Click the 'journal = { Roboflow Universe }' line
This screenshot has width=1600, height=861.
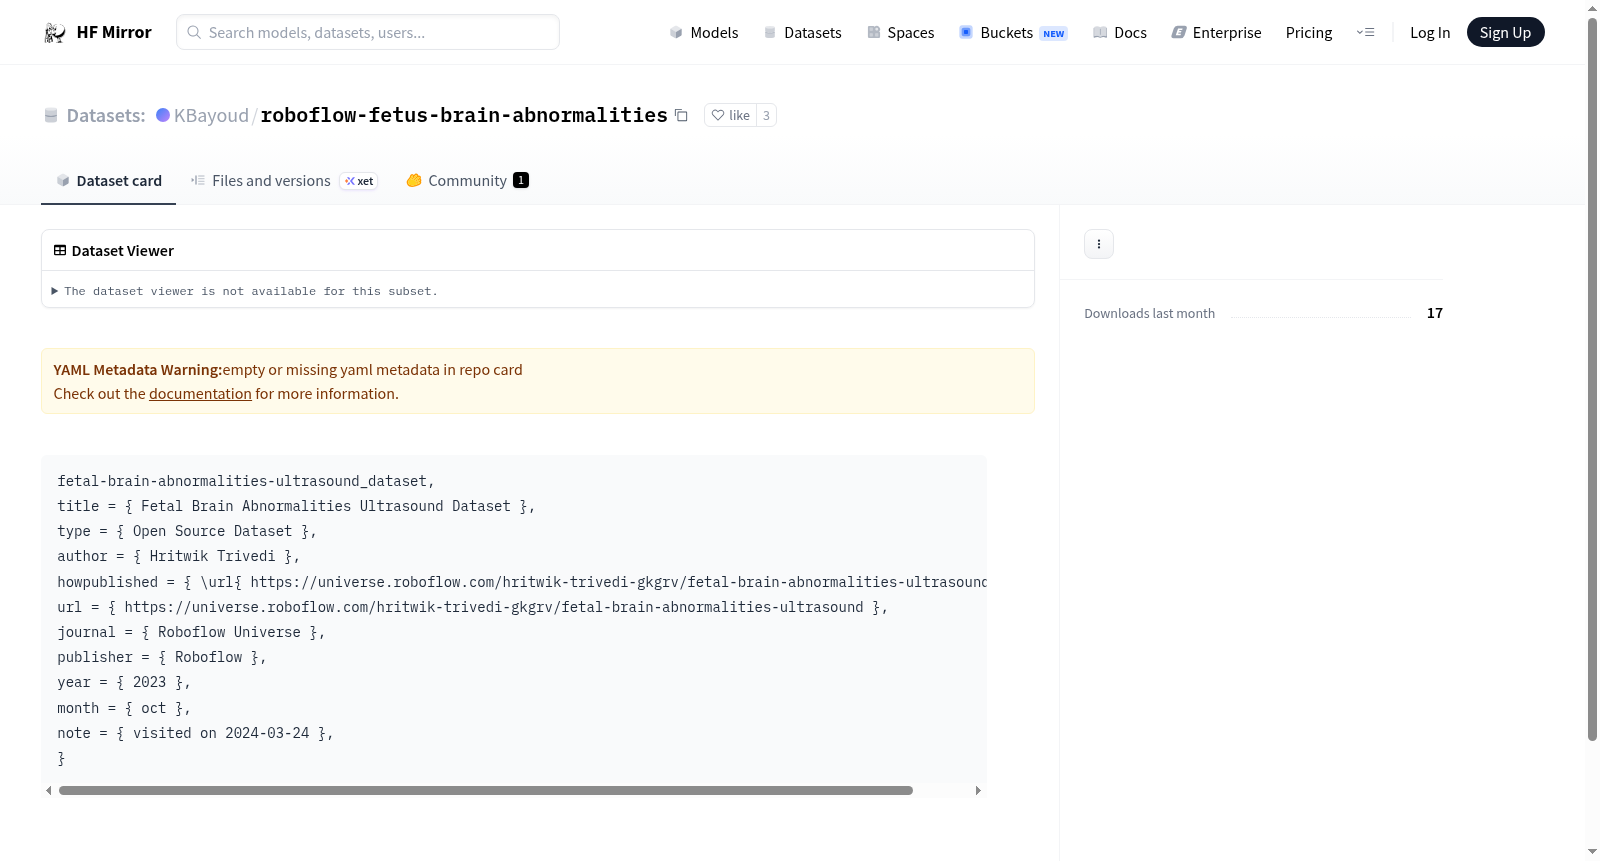click(x=191, y=632)
